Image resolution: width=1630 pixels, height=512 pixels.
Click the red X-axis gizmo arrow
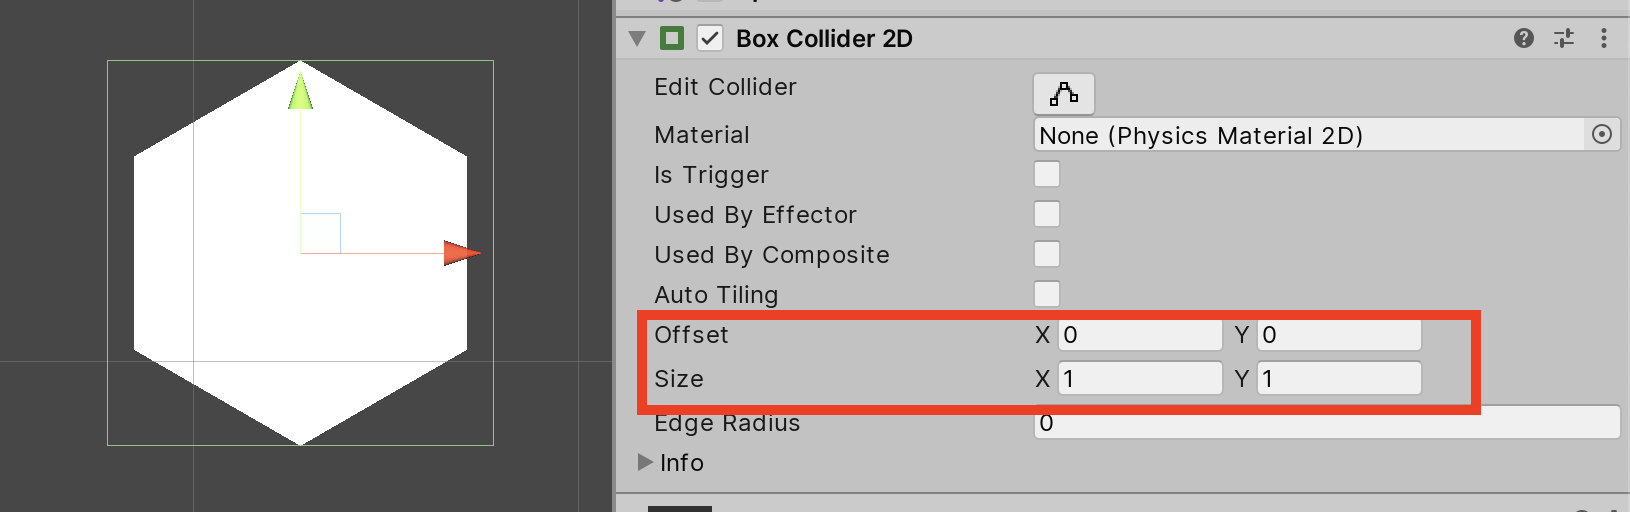(461, 253)
